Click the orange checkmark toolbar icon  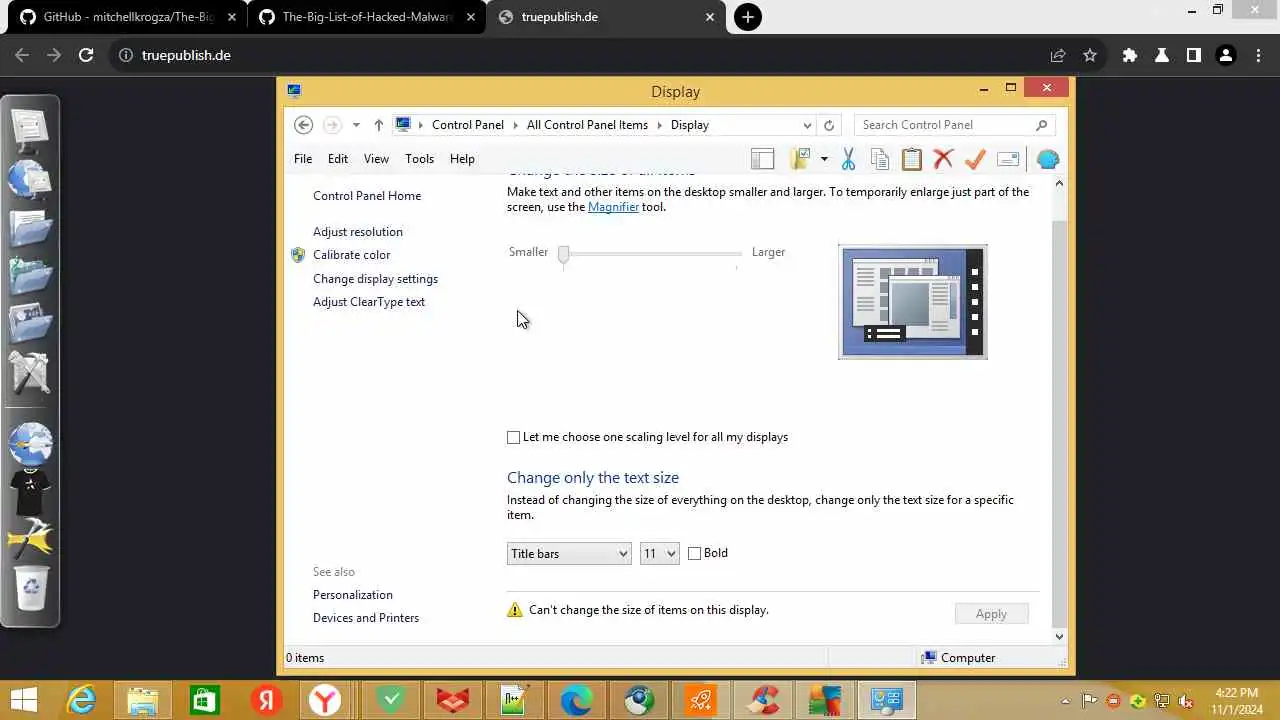(975, 159)
